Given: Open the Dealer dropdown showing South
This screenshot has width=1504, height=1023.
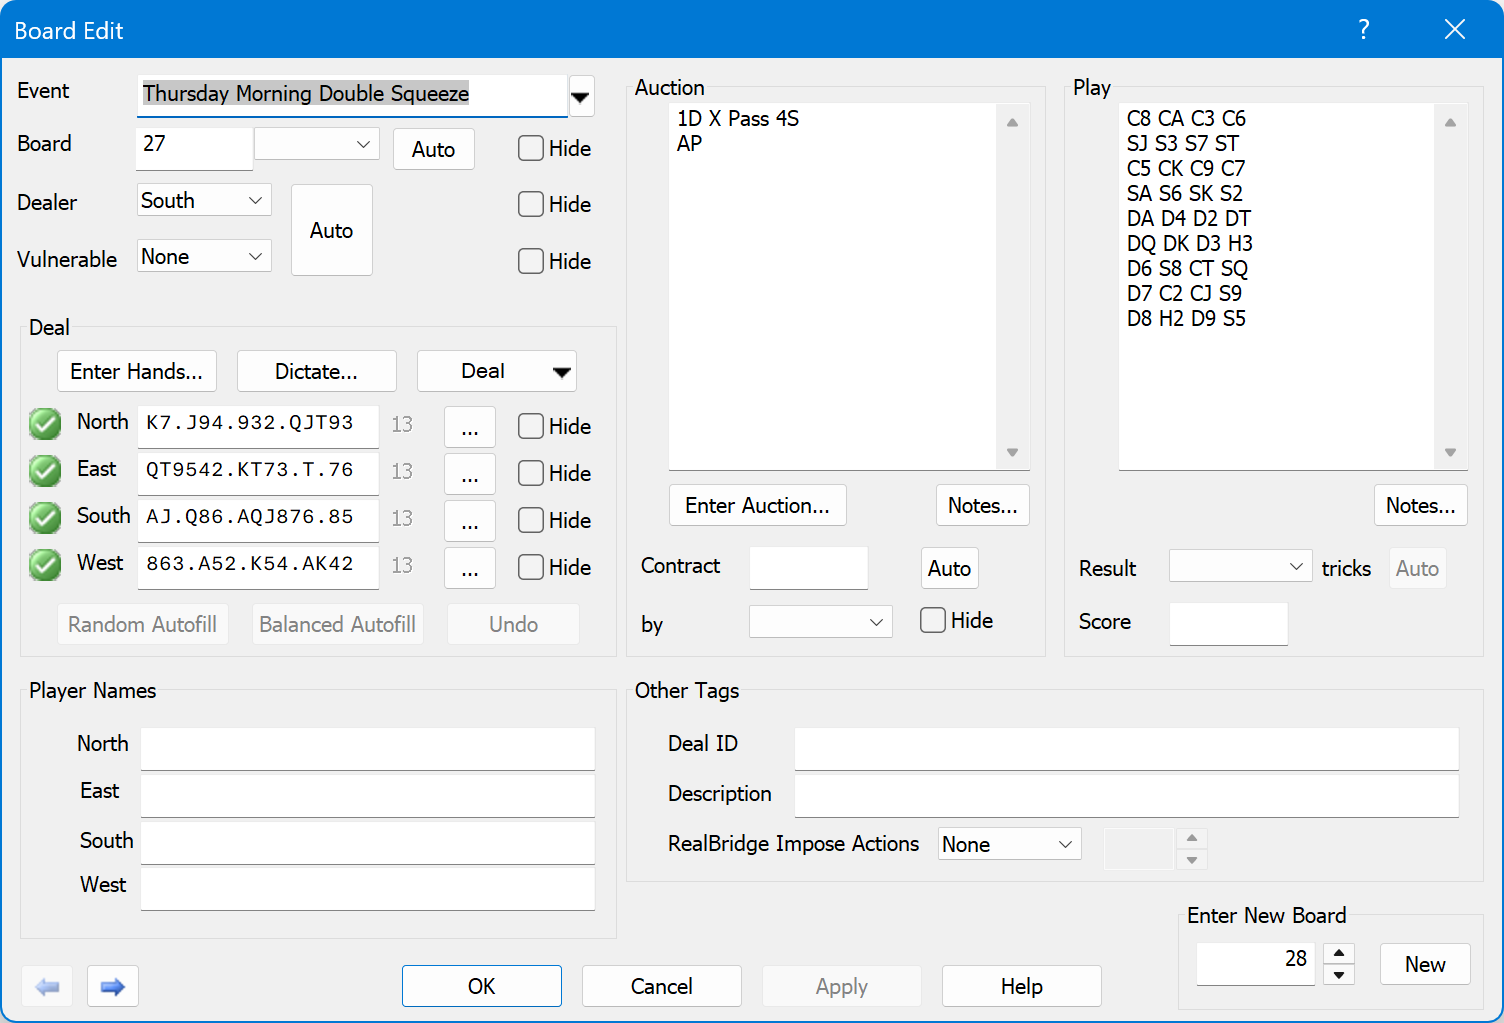Looking at the screenshot, I should point(203,200).
